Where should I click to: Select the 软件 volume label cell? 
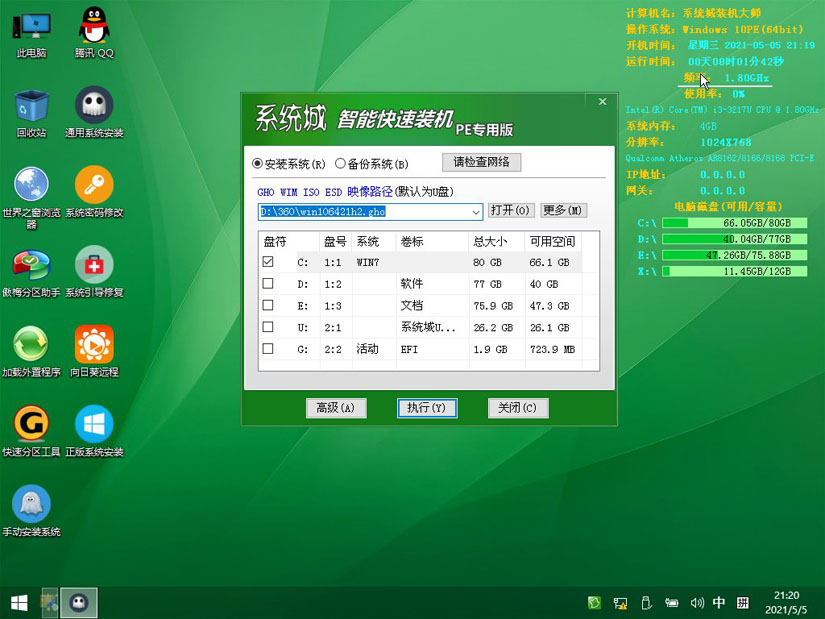[x=411, y=284]
